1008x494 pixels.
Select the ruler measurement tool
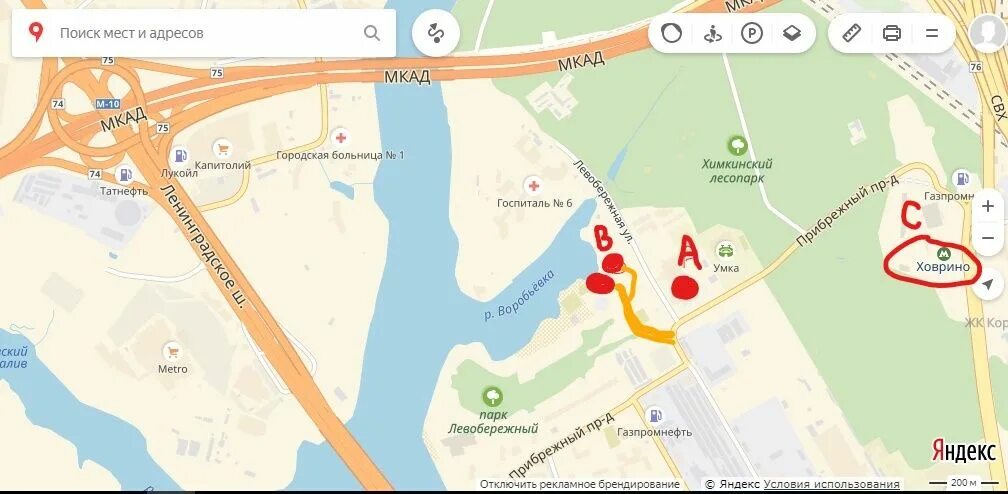[851, 33]
